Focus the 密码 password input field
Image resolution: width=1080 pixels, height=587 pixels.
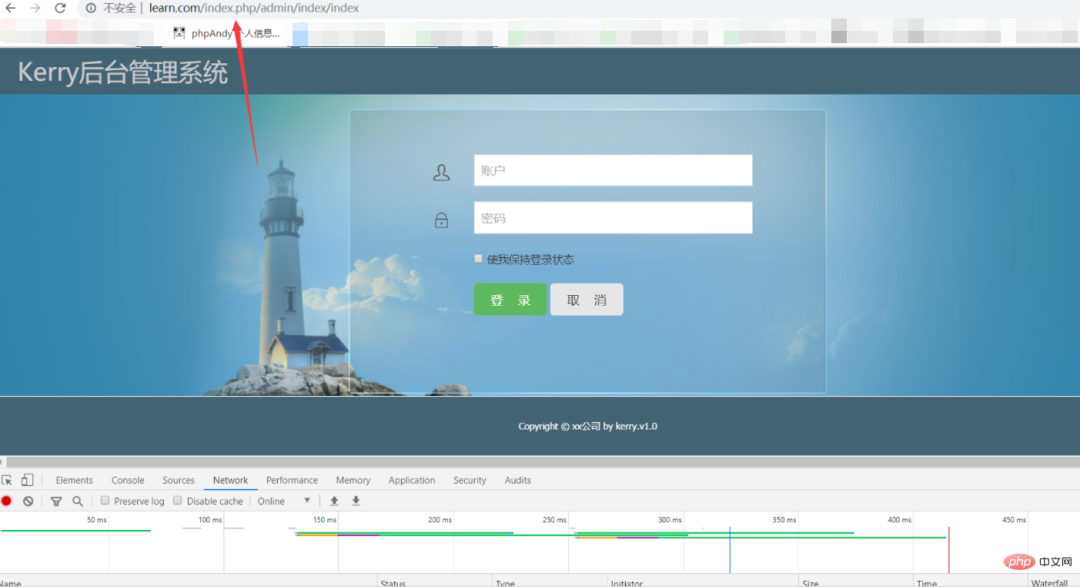coord(612,218)
